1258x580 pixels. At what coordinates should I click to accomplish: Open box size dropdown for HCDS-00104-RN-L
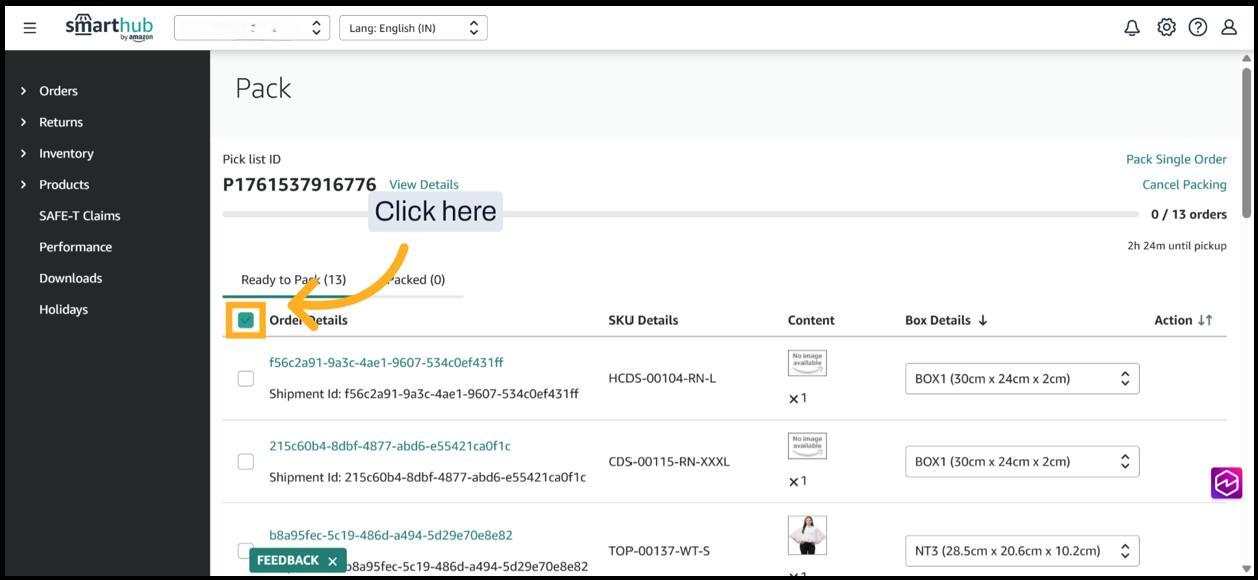[1021, 379]
